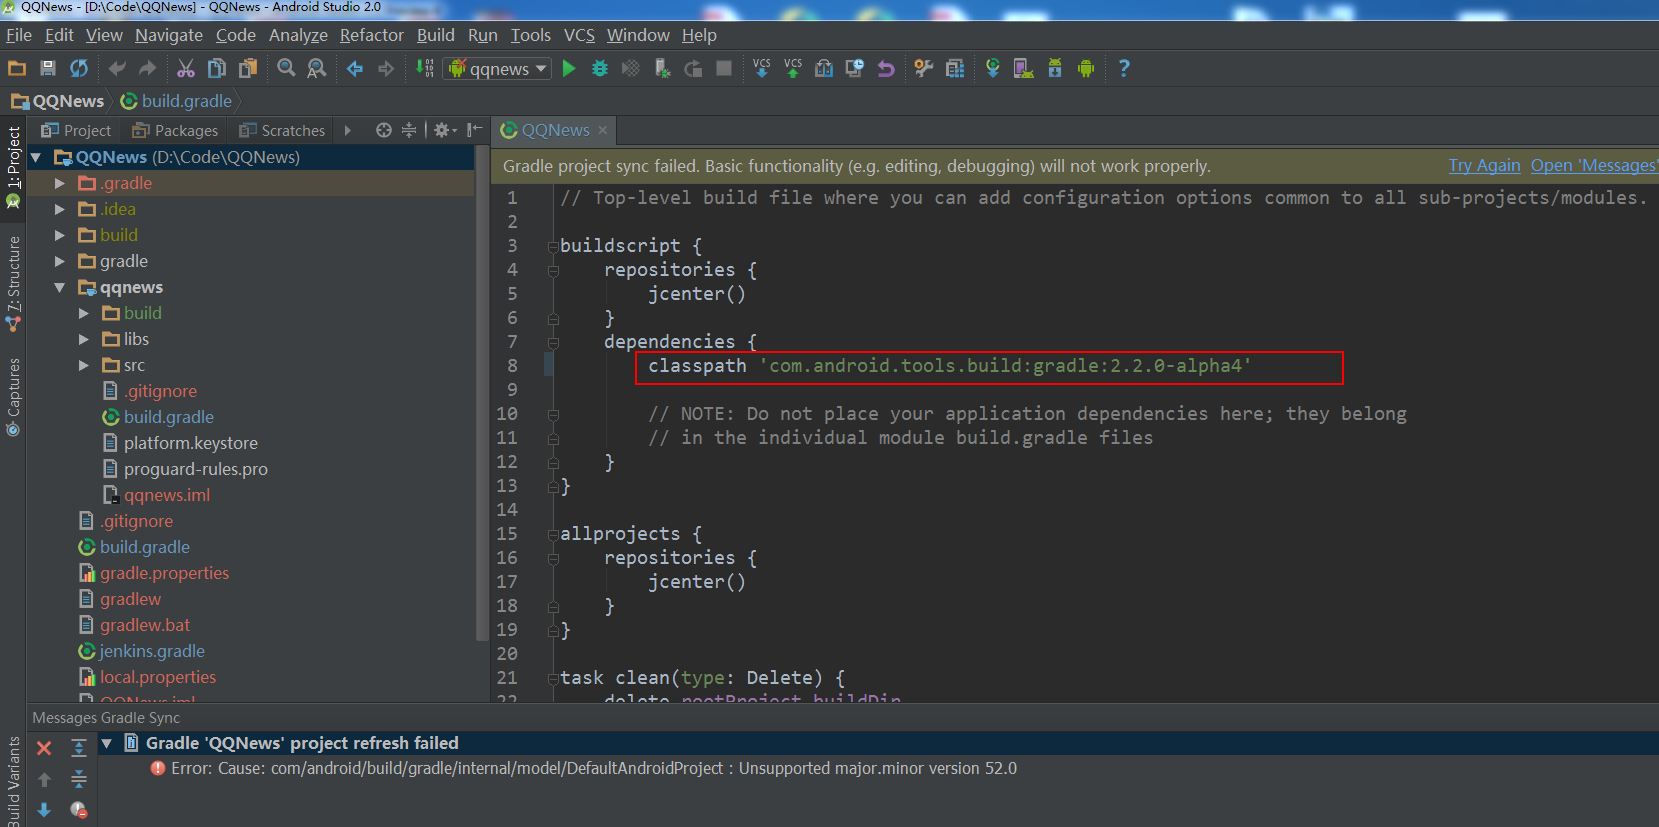Screen dimensions: 1659x827
Task: Expand the gradle folder in tree
Action: pos(60,261)
